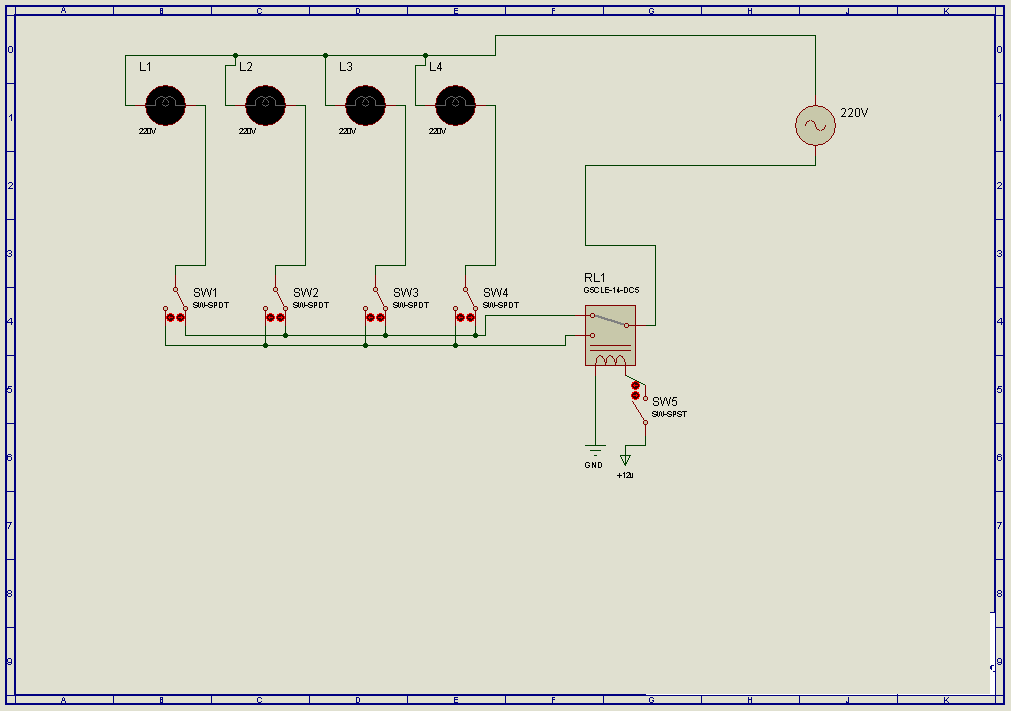Image resolution: width=1011 pixels, height=711 pixels.
Task: Toggle SW4 using its right red actuator
Action: [471, 318]
